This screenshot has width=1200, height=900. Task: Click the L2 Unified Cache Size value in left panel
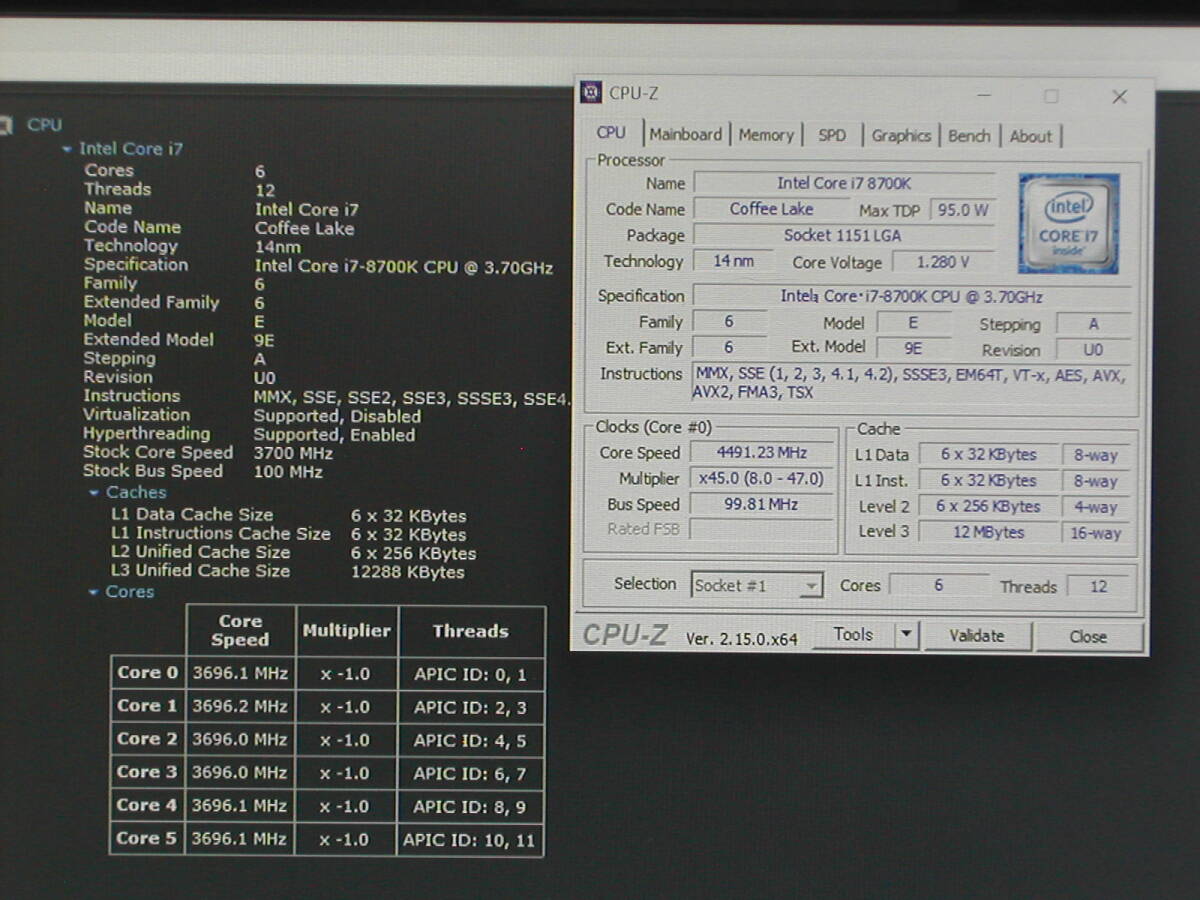coord(413,553)
